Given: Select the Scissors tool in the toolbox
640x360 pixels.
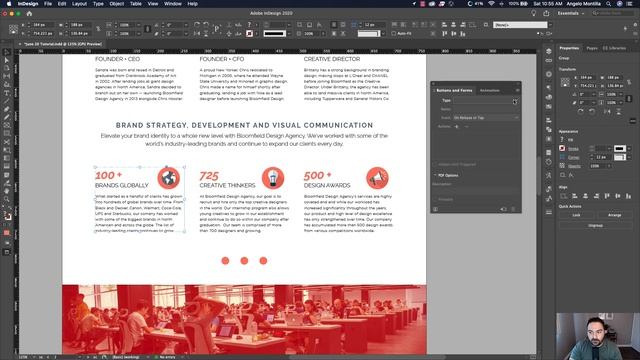Looking at the screenshot, I should click(x=7, y=142).
